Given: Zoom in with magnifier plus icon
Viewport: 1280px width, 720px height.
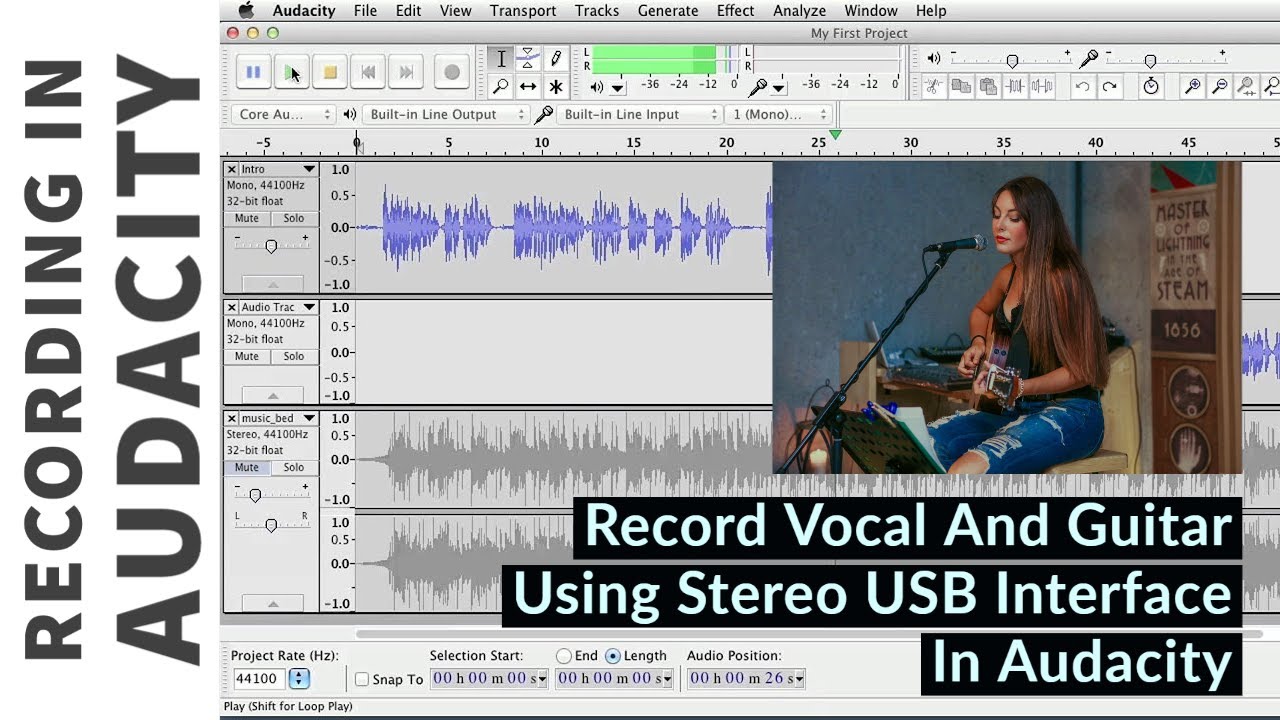Looking at the screenshot, I should (1192, 87).
